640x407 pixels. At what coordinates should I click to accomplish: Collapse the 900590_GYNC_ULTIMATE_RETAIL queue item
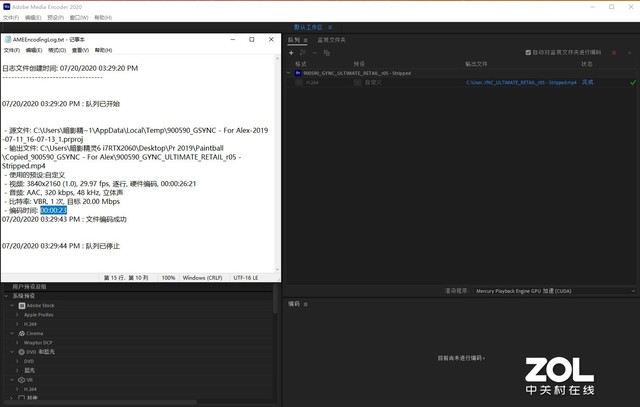click(x=287, y=73)
